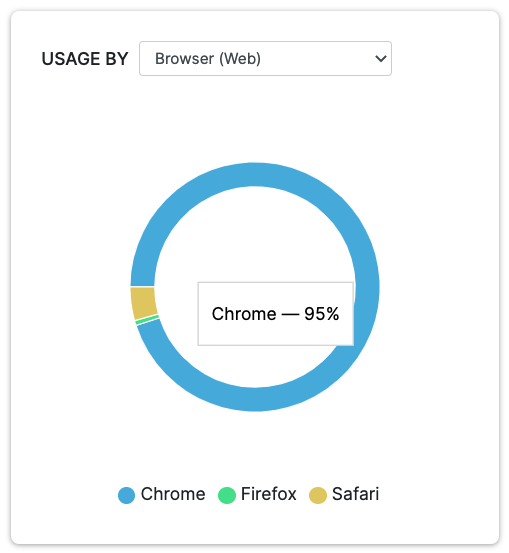Select the yellow Safari donut segment
Screen dimensions: 509x553
[x=143, y=302]
